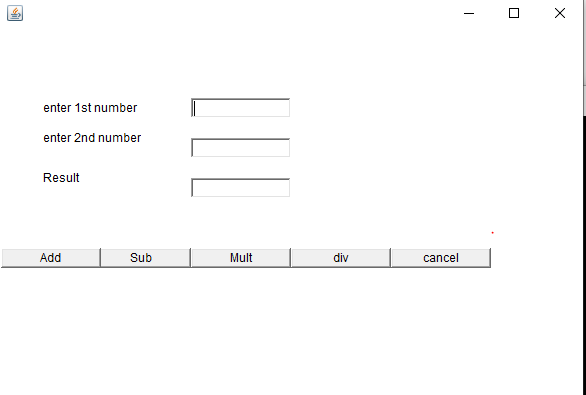The width and height of the screenshot is (586, 395).
Task: Click the cancel button
Action: tap(441, 258)
